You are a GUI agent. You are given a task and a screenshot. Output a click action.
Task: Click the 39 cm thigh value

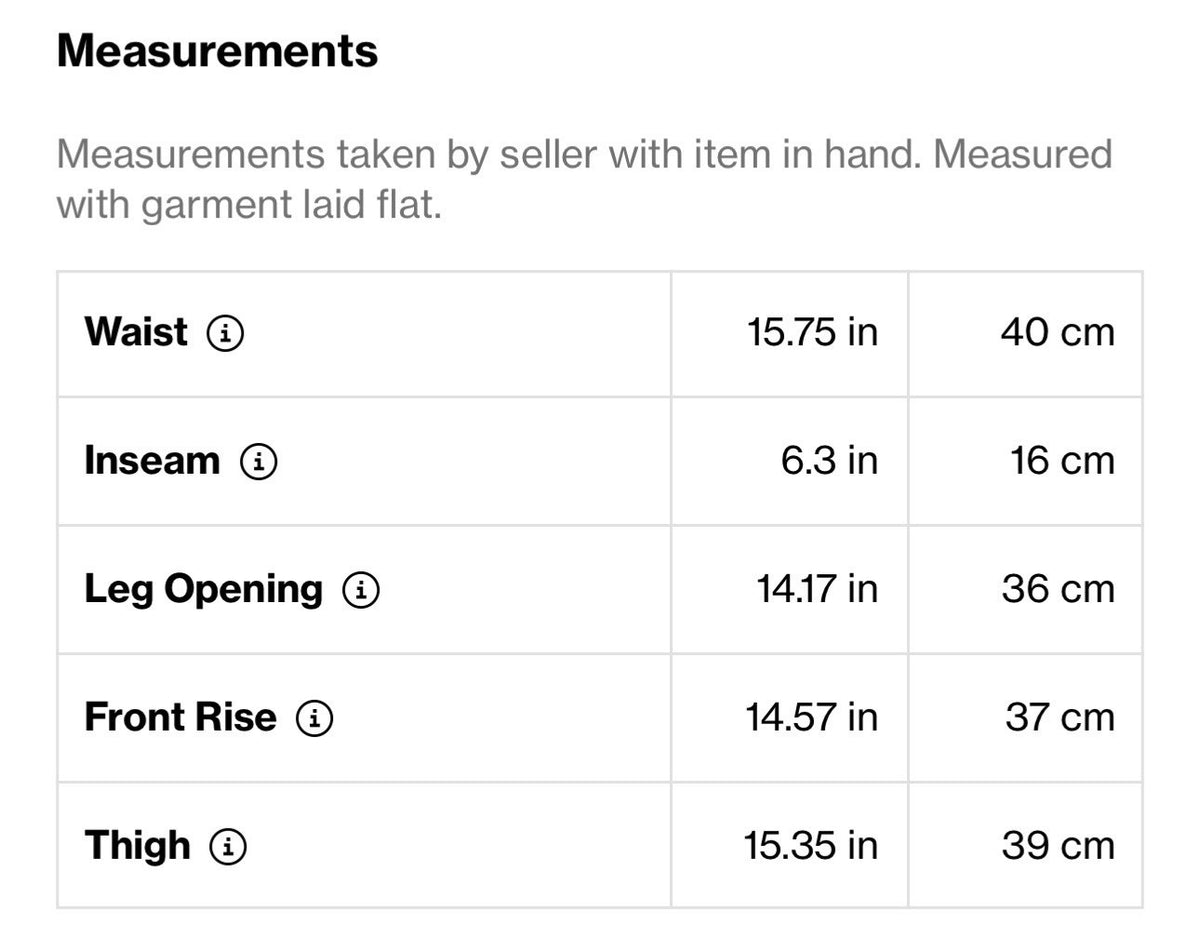1058,846
